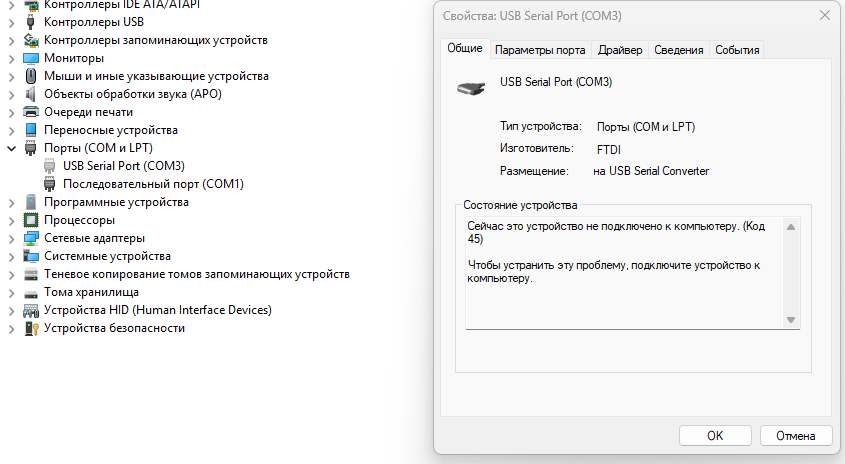Switch to the Параметры порта tab
This screenshot has height=464, width=845.
click(x=540, y=50)
